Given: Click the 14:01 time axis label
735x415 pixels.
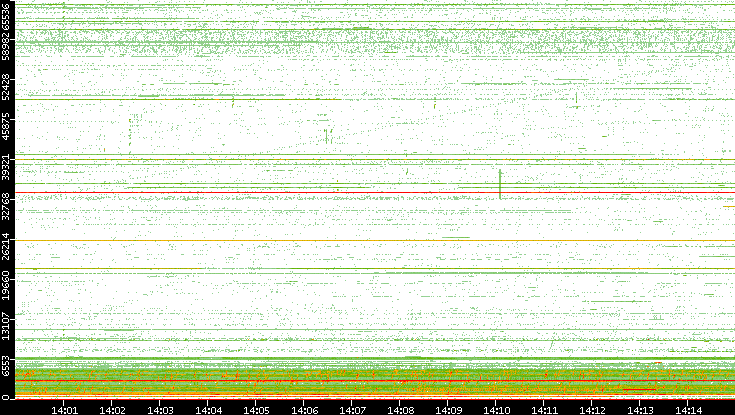Looking at the screenshot, I should point(64,411).
